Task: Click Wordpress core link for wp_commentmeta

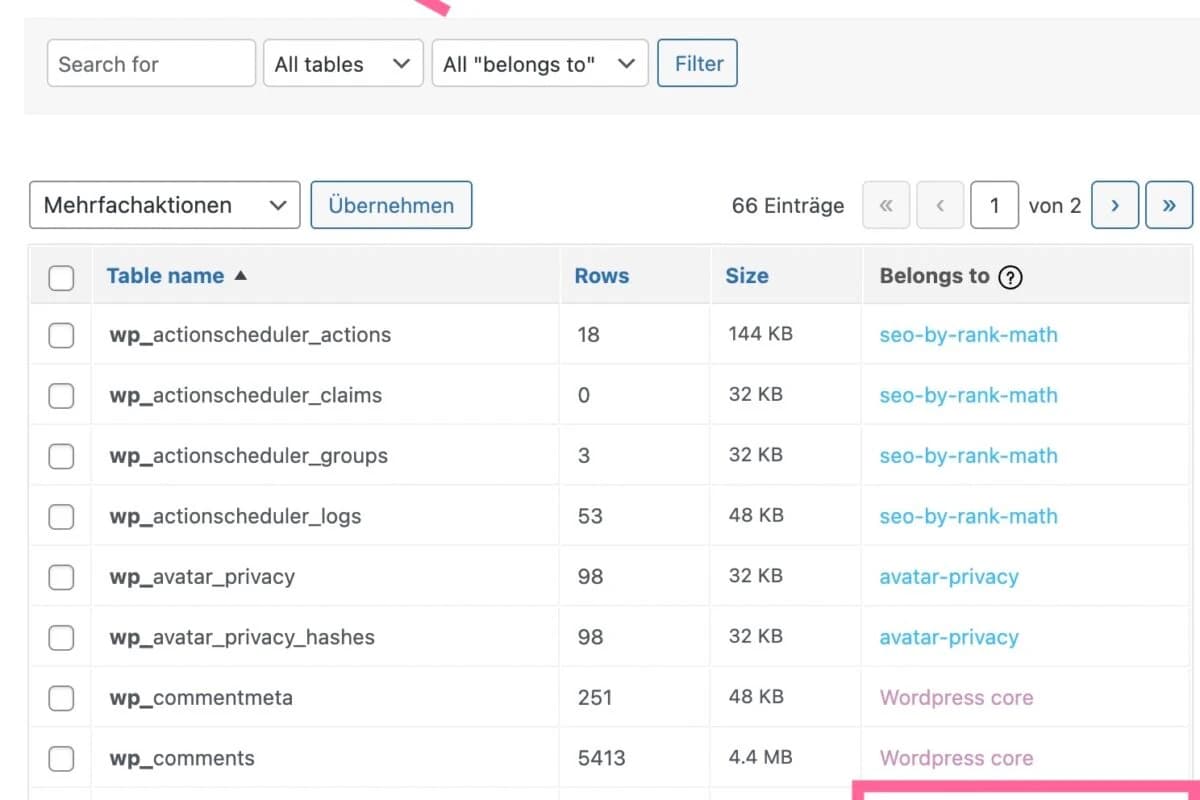Action: (956, 697)
